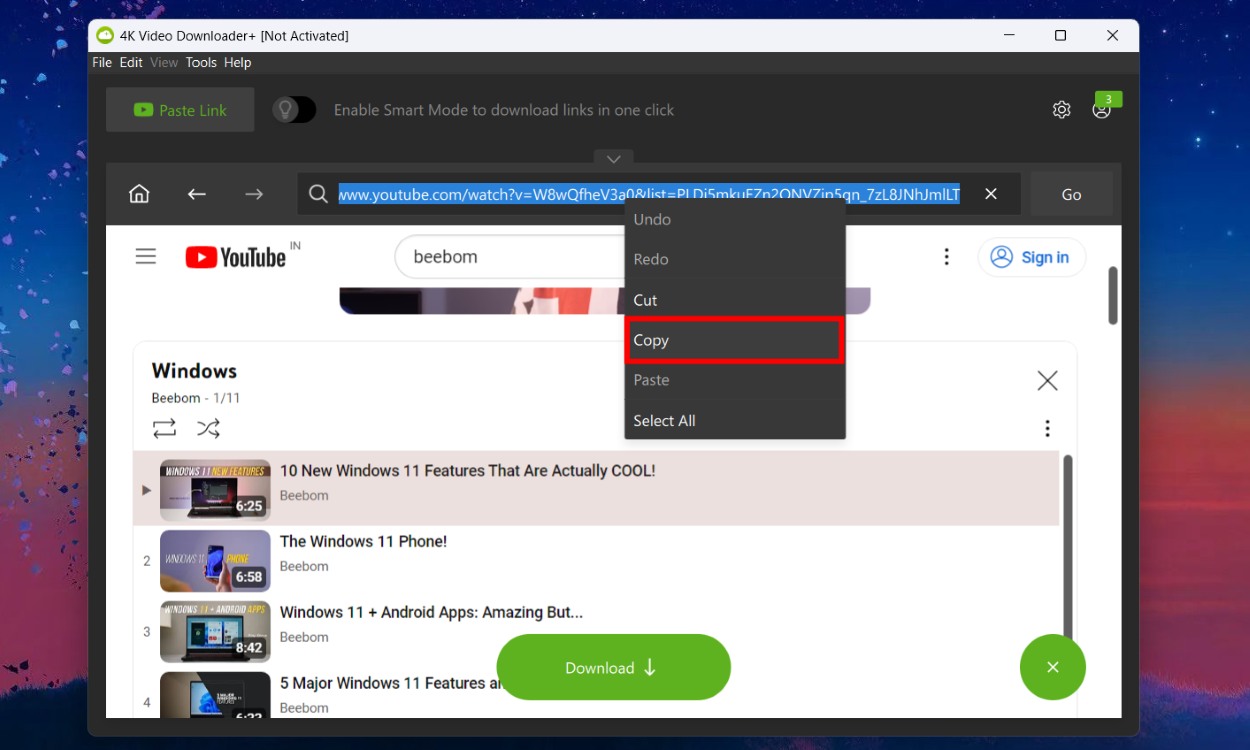Open the settings gear in 4K Video Downloader
This screenshot has width=1250, height=750.
[x=1061, y=109]
